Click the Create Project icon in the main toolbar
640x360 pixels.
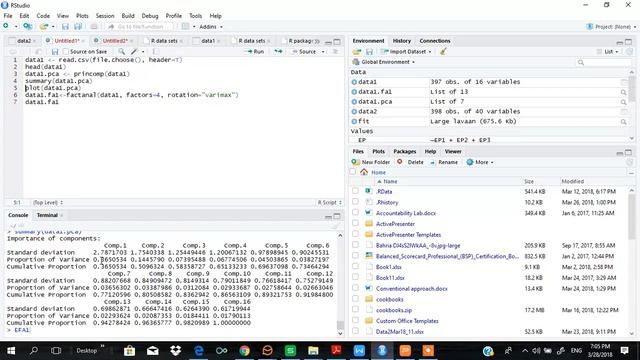pyautogui.click(x=27, y=27)
